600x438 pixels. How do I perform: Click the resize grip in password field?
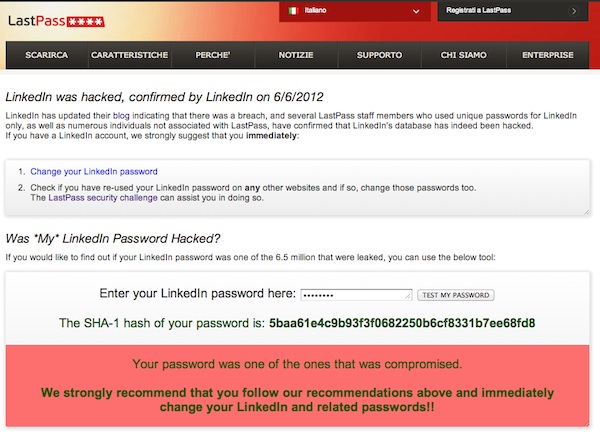(408, 295)
